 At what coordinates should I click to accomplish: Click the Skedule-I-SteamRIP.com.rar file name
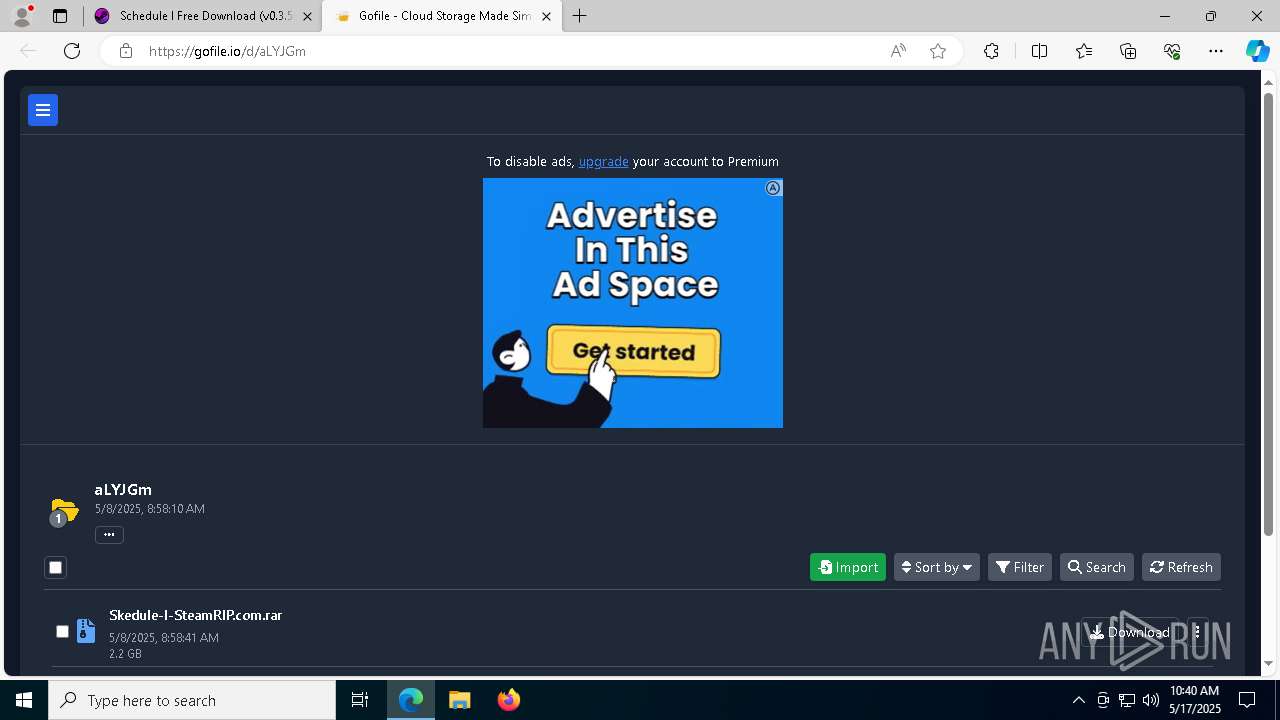coord(196,615)
